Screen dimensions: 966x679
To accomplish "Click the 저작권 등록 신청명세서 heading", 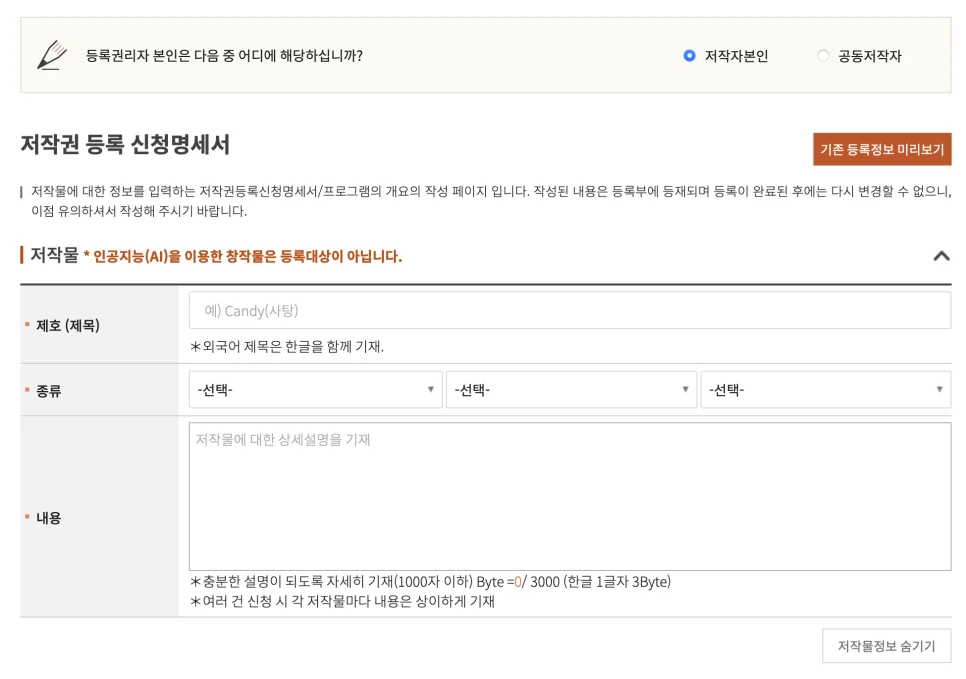I will pyautogui.click(x=125, y=145).
